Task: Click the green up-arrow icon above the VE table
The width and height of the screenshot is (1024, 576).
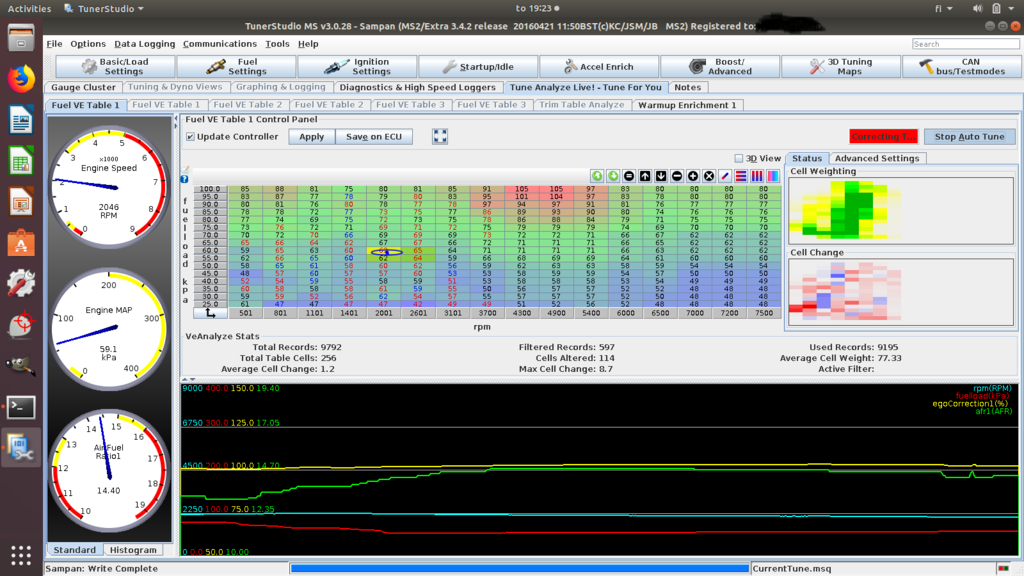Action: click(597, 176)
